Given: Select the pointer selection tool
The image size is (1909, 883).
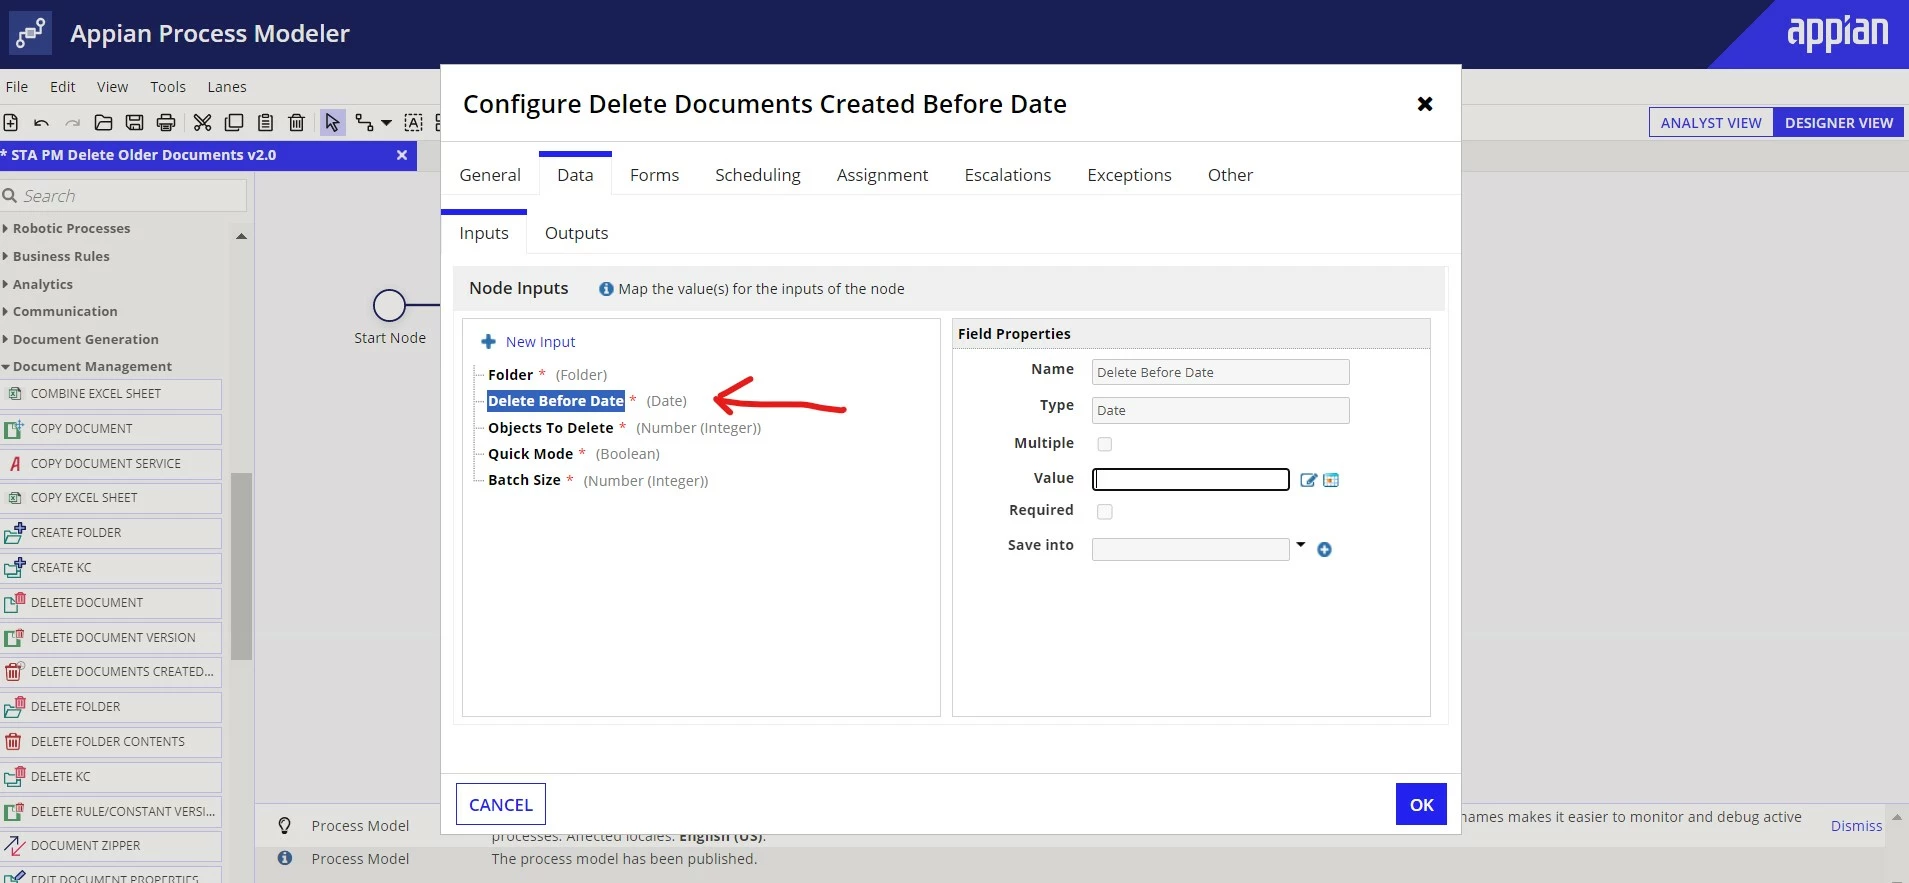Looking at the screenshot, I should 332,123.
